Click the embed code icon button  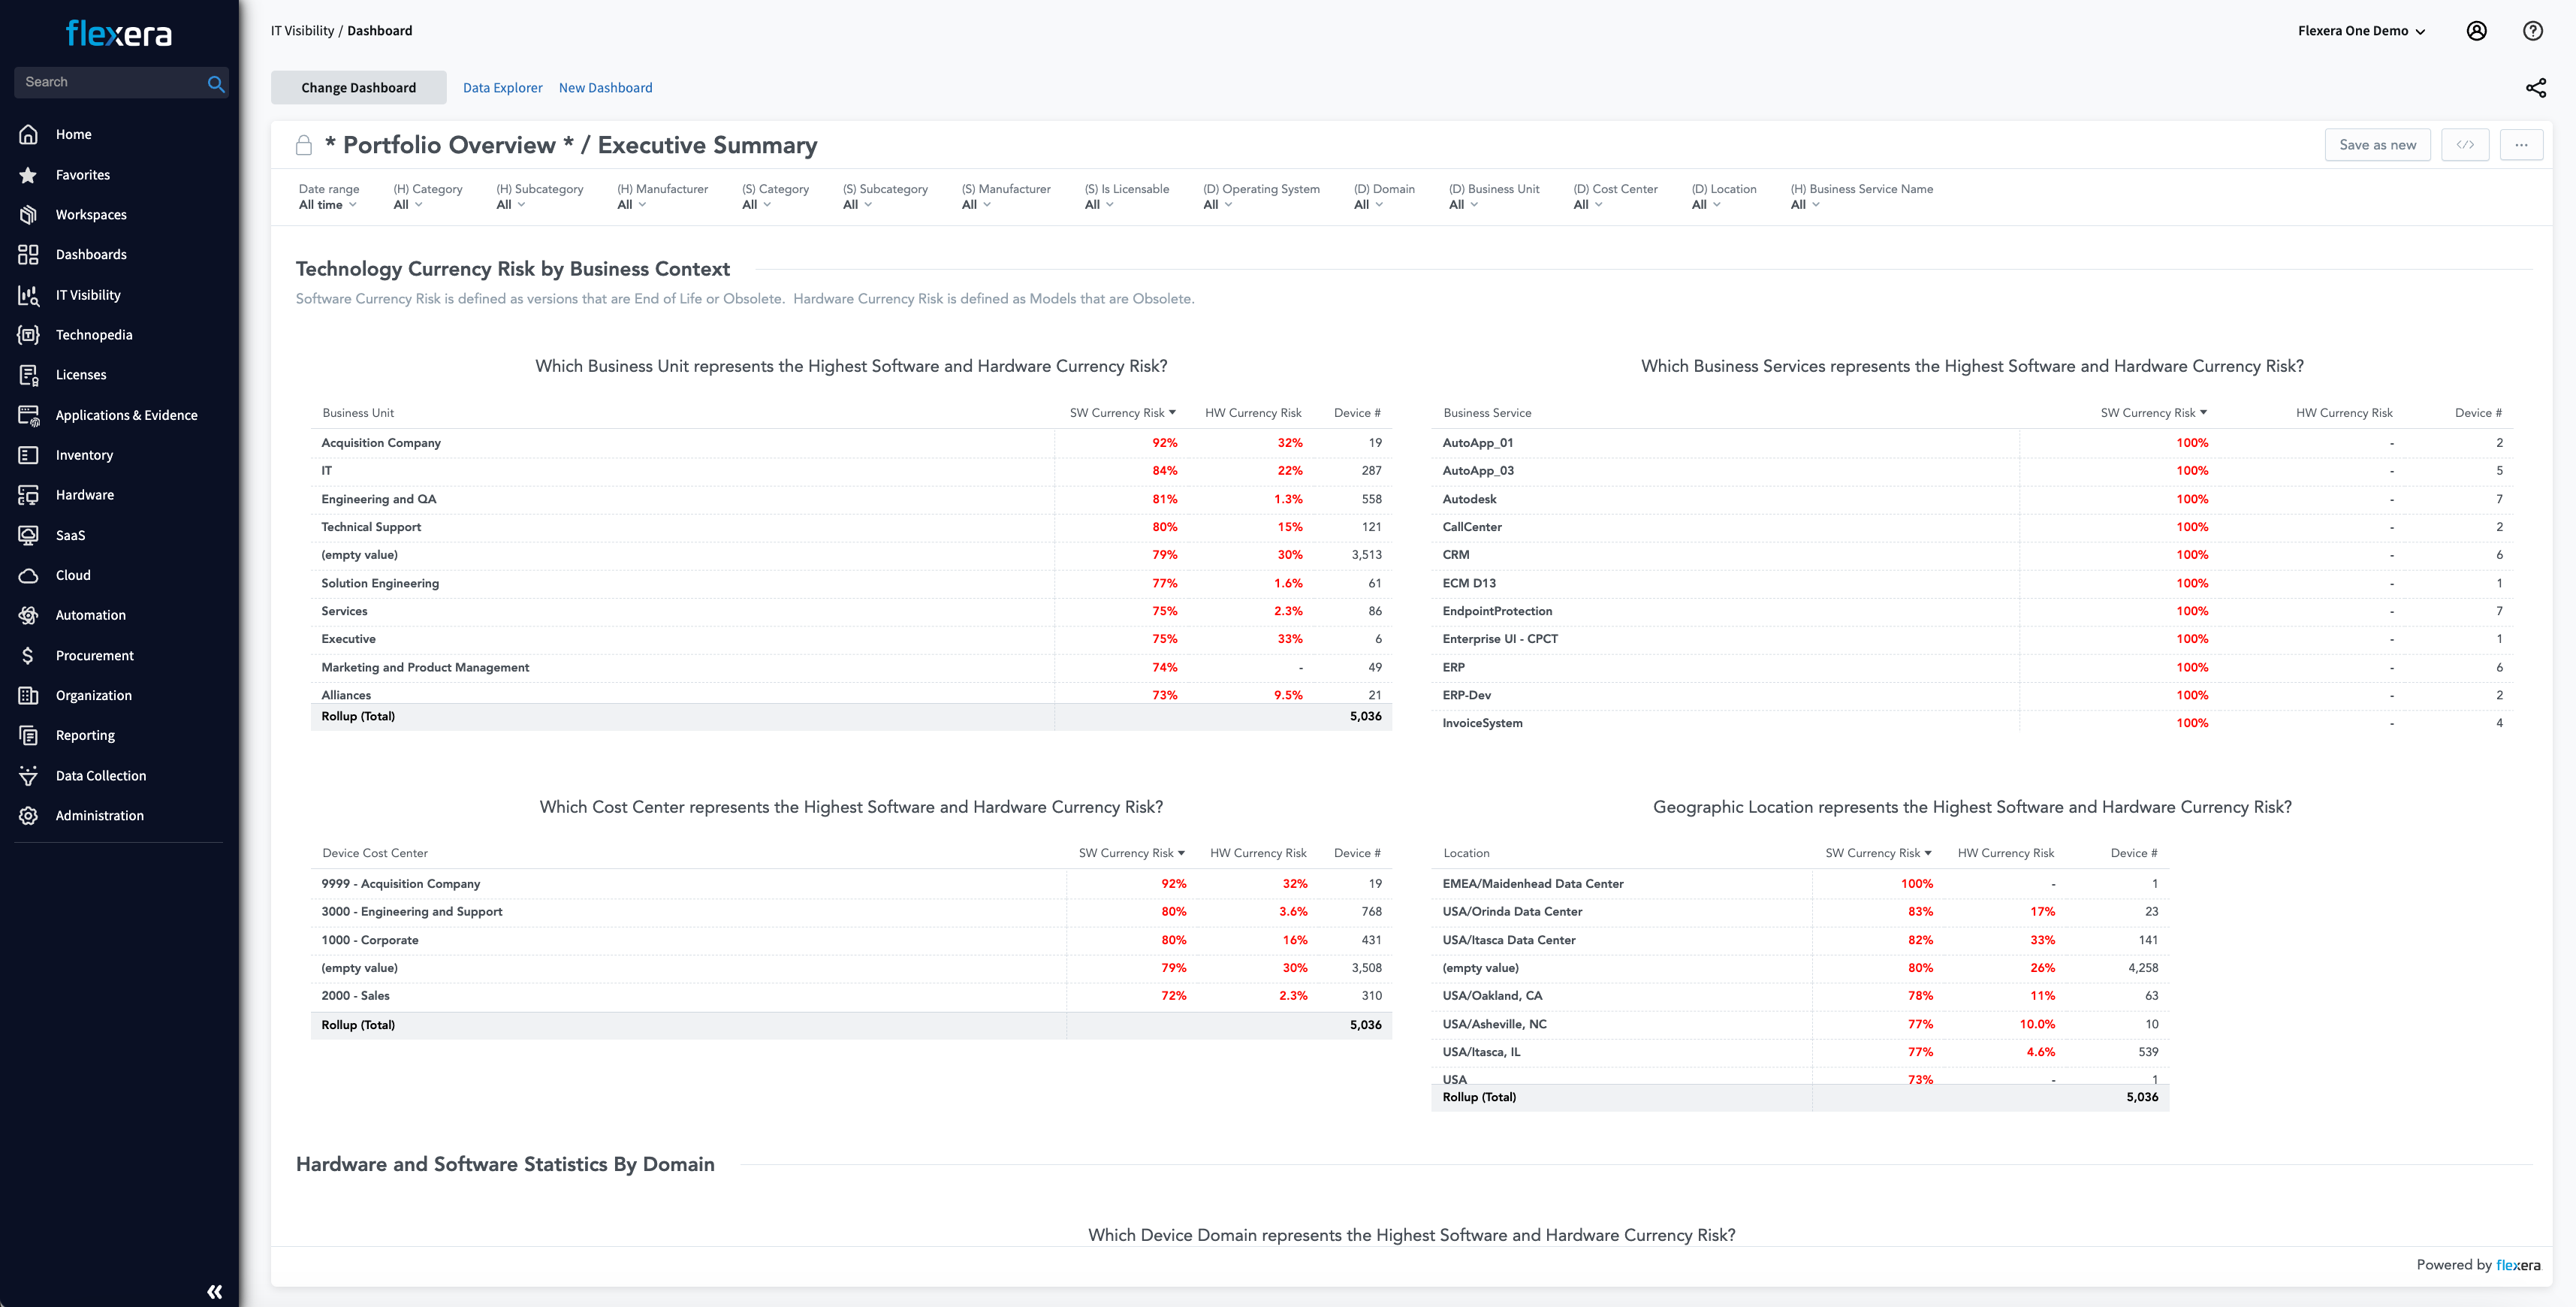click(2465, 145)
